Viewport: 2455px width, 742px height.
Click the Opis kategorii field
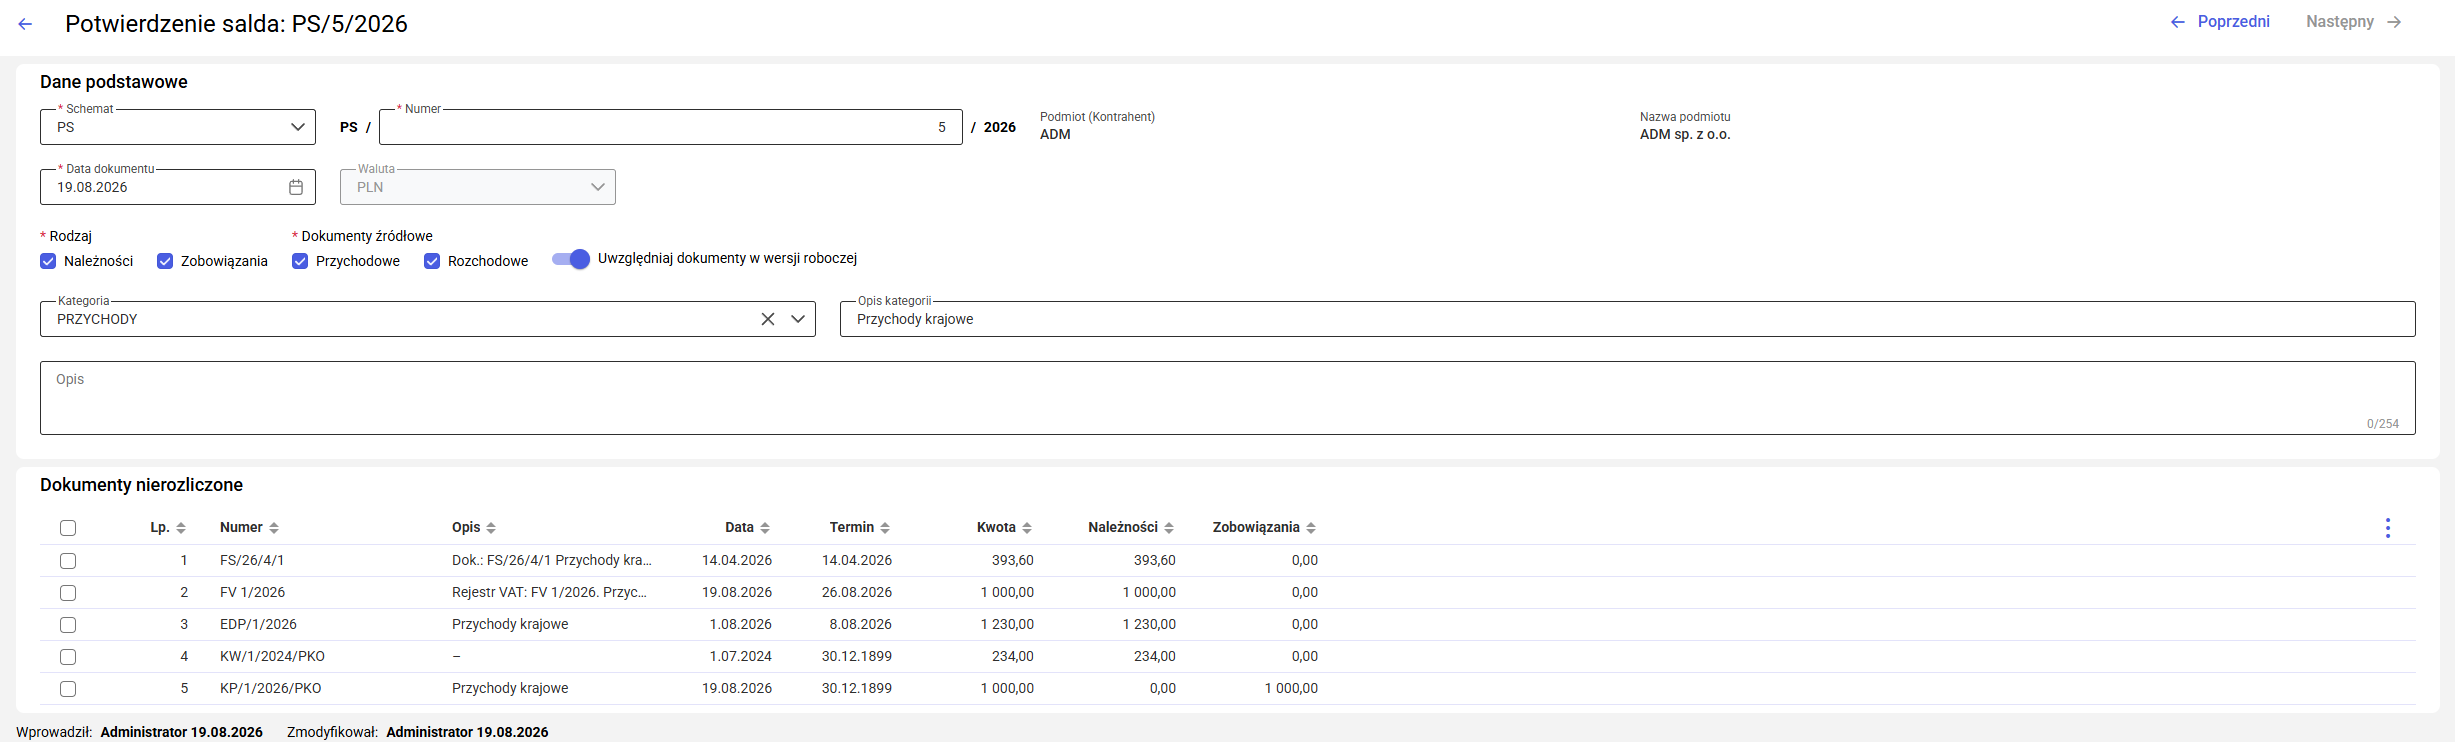[1628, 319]
